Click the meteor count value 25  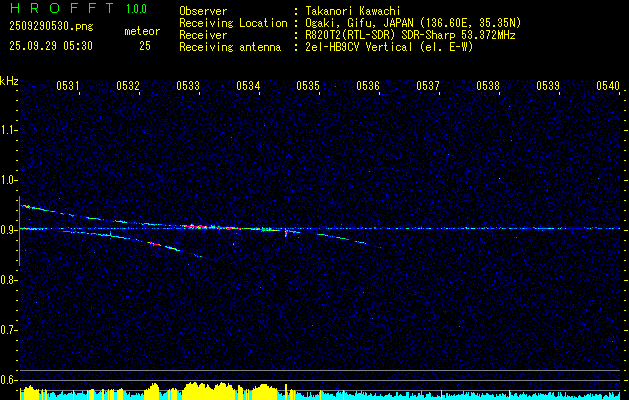(x=145, y=46)
